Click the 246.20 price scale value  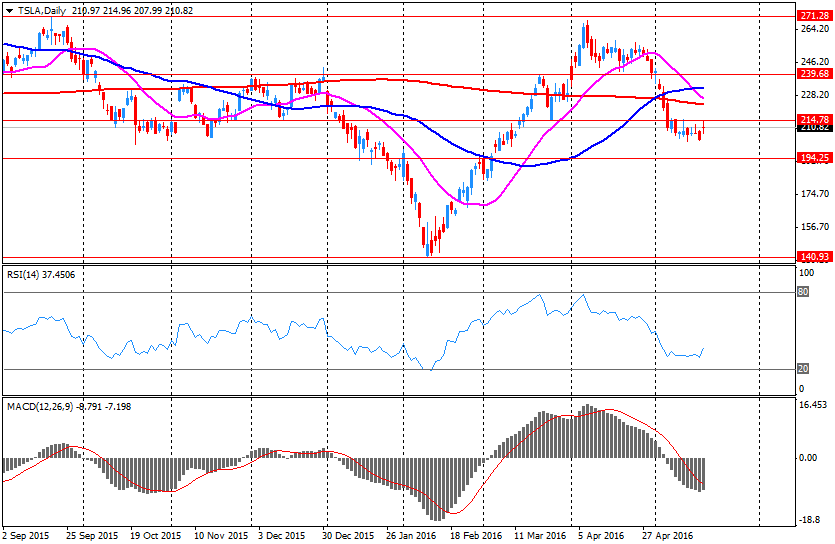pos(815,62)
